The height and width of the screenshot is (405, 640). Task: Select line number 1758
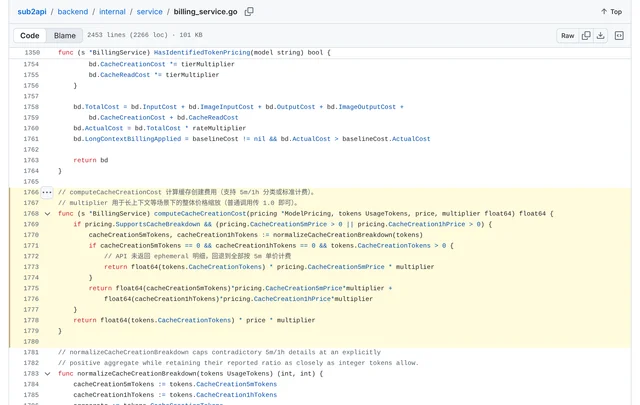tap(31, 107)
